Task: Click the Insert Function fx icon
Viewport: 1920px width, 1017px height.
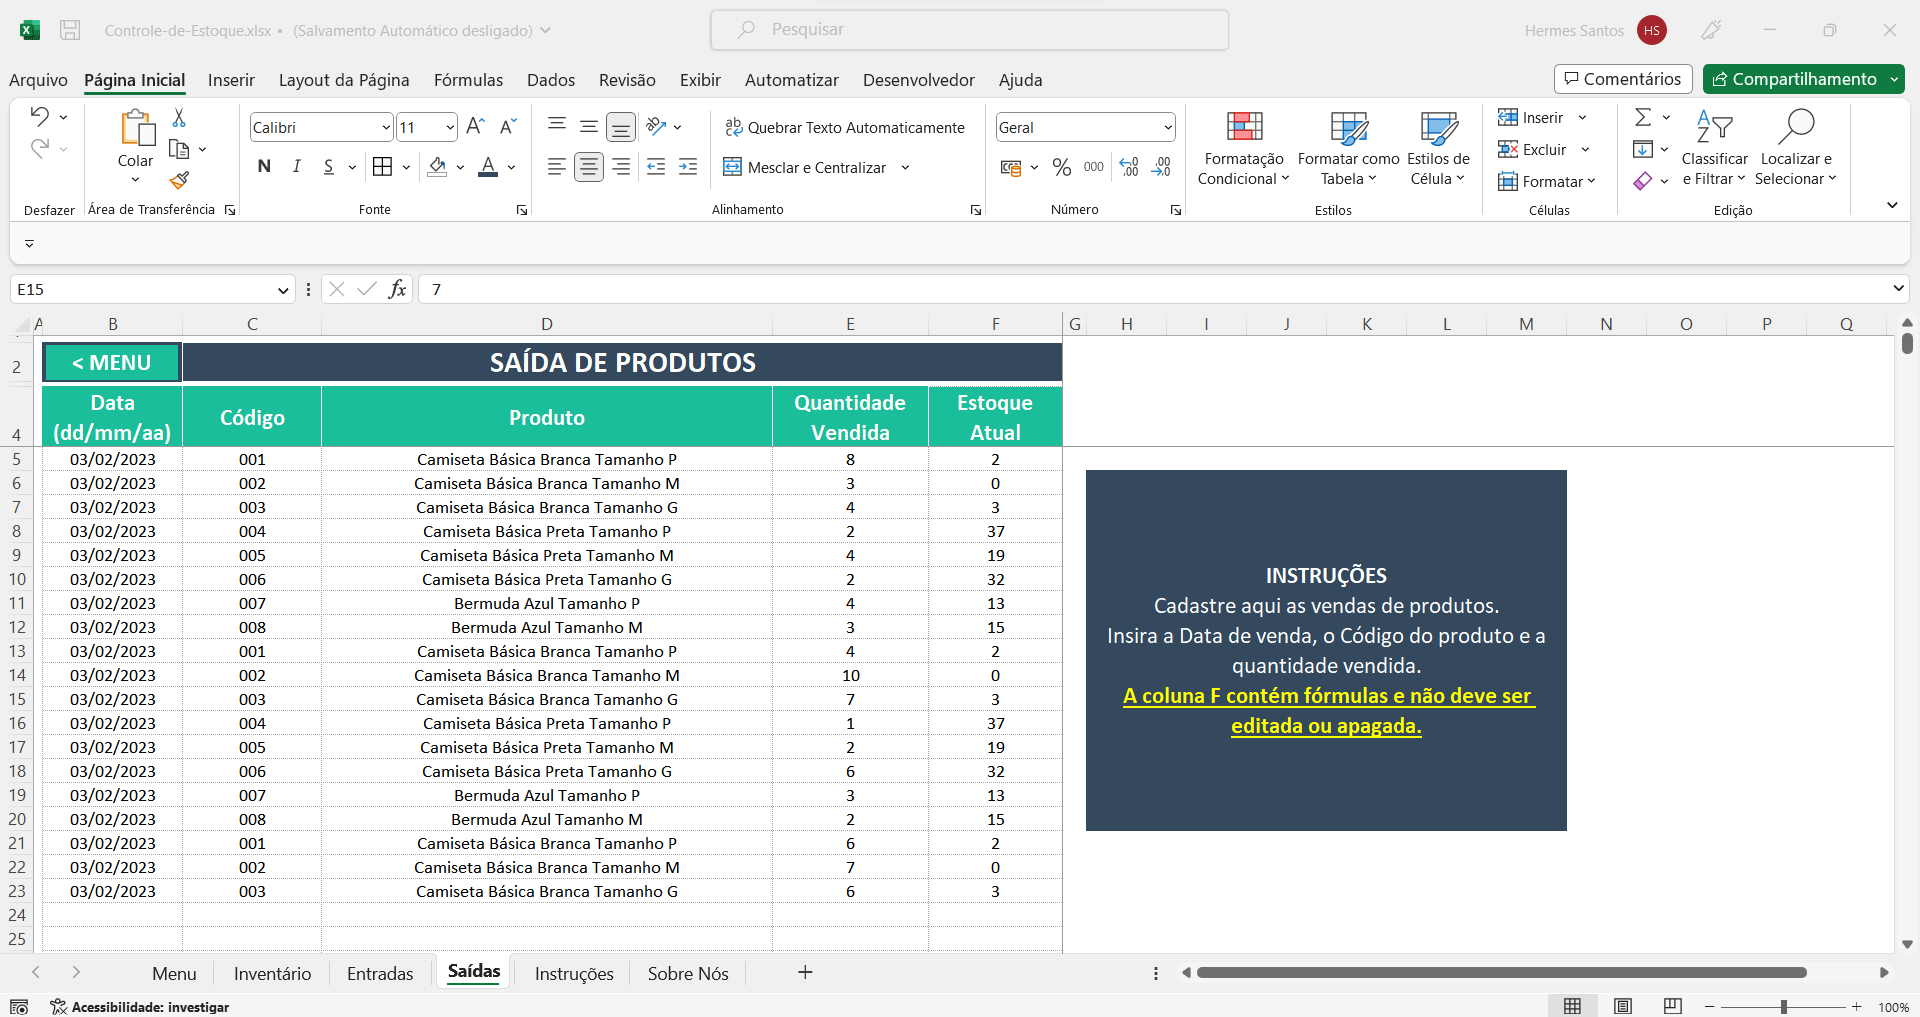Action: (397, 289)
